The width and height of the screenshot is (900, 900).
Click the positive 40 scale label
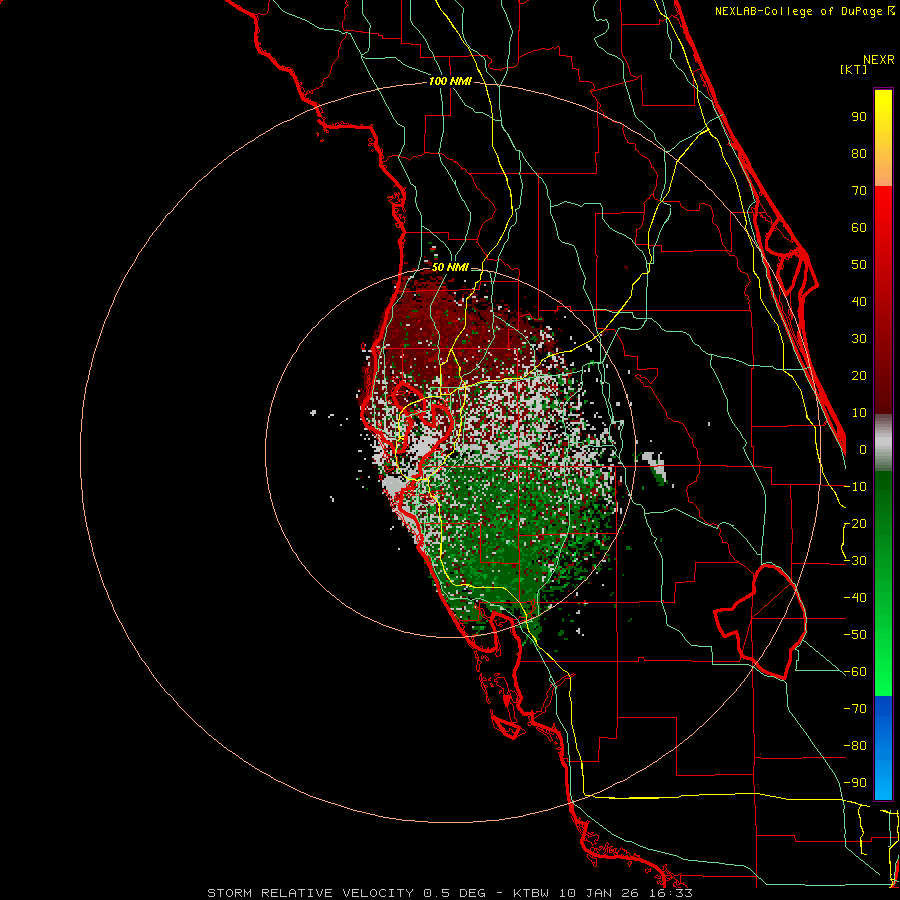click(x=859, y=302)
